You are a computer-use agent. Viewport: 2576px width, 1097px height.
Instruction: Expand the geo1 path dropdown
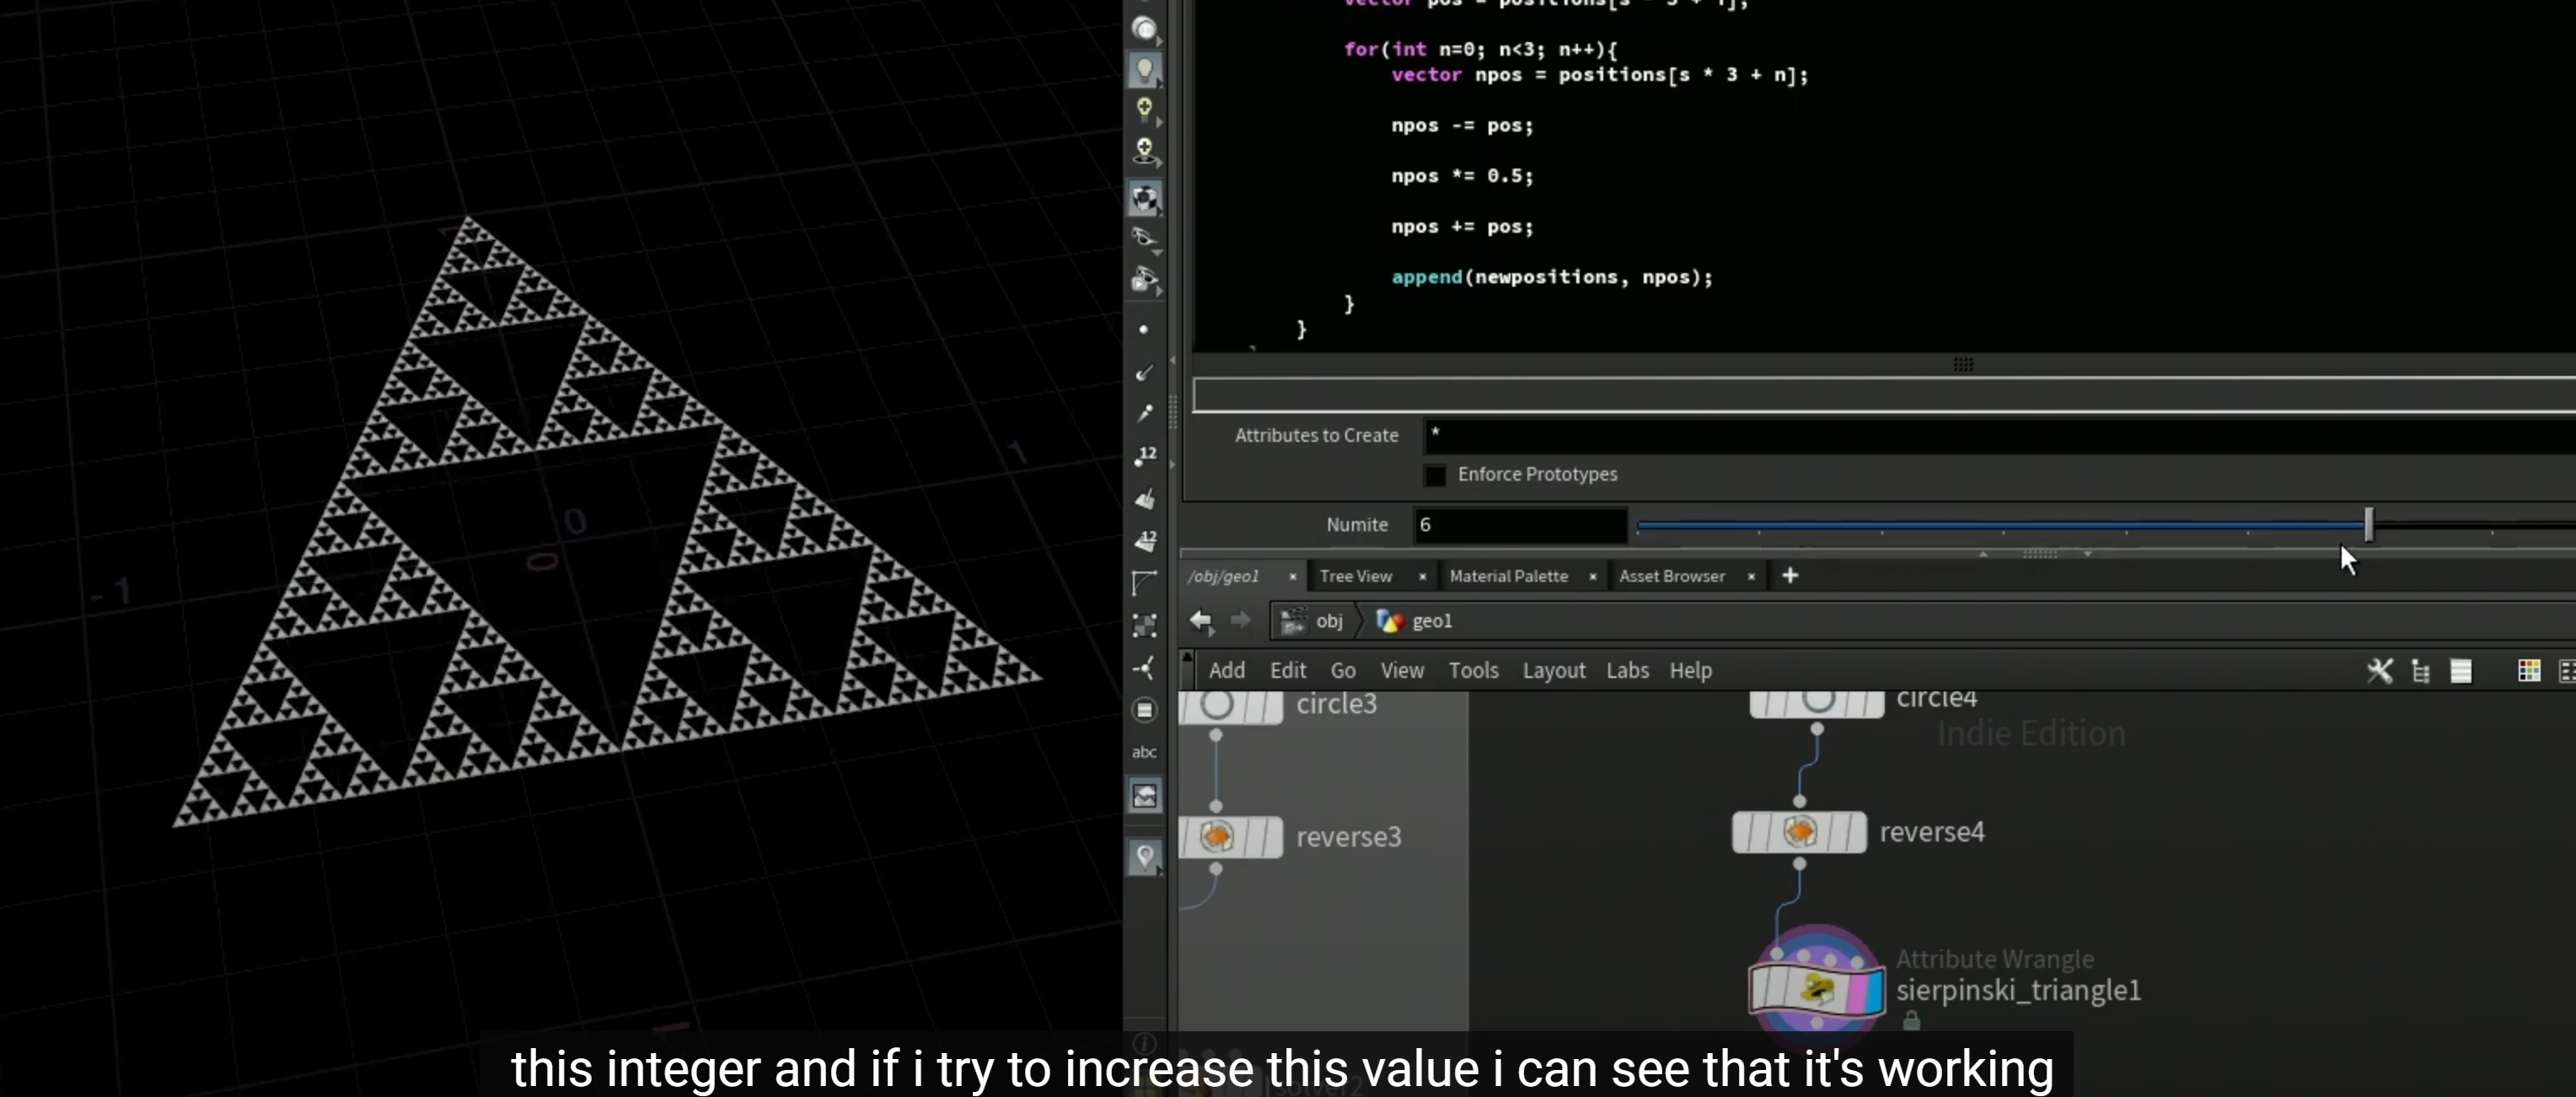(x=1414, y=621)
